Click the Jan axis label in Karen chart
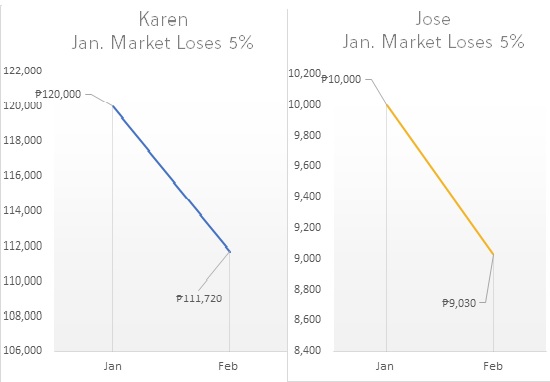 pos(113,366)
